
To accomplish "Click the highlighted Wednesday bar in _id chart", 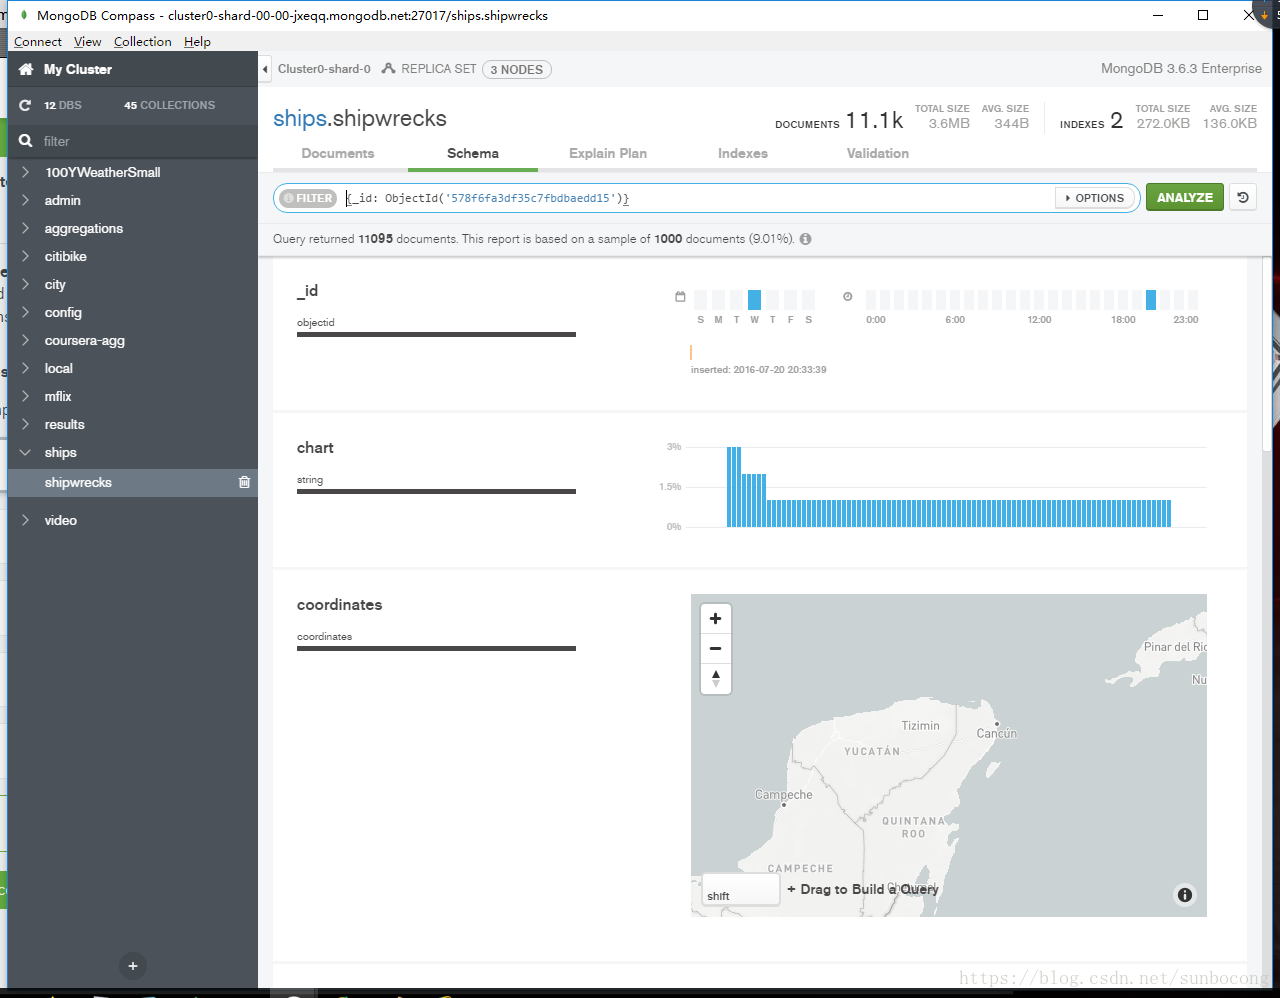I will 755,299.
